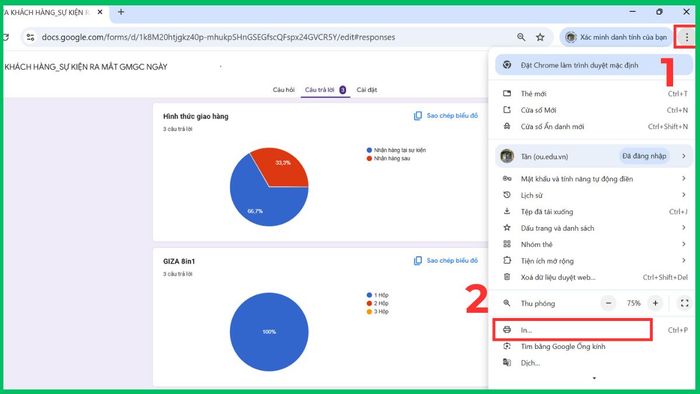The image size is (700, 394).
Task: Expand the Lịch sử submenu arrow
Action: 683,195
